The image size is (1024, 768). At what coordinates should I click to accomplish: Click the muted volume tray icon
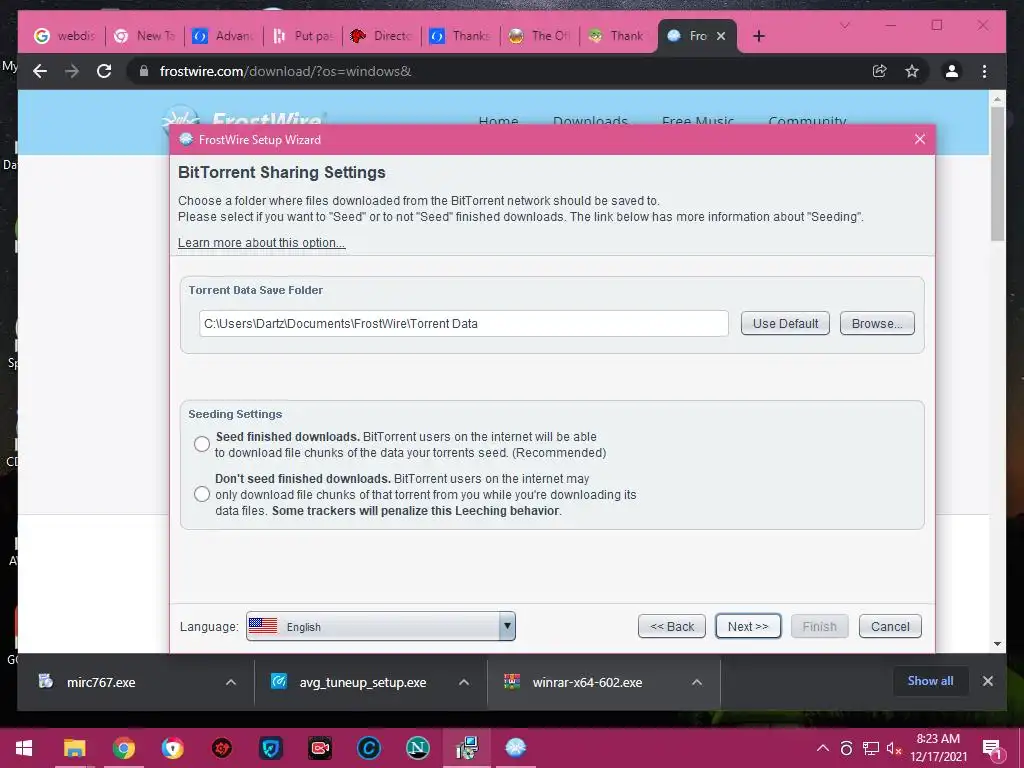tap(894, 748)
